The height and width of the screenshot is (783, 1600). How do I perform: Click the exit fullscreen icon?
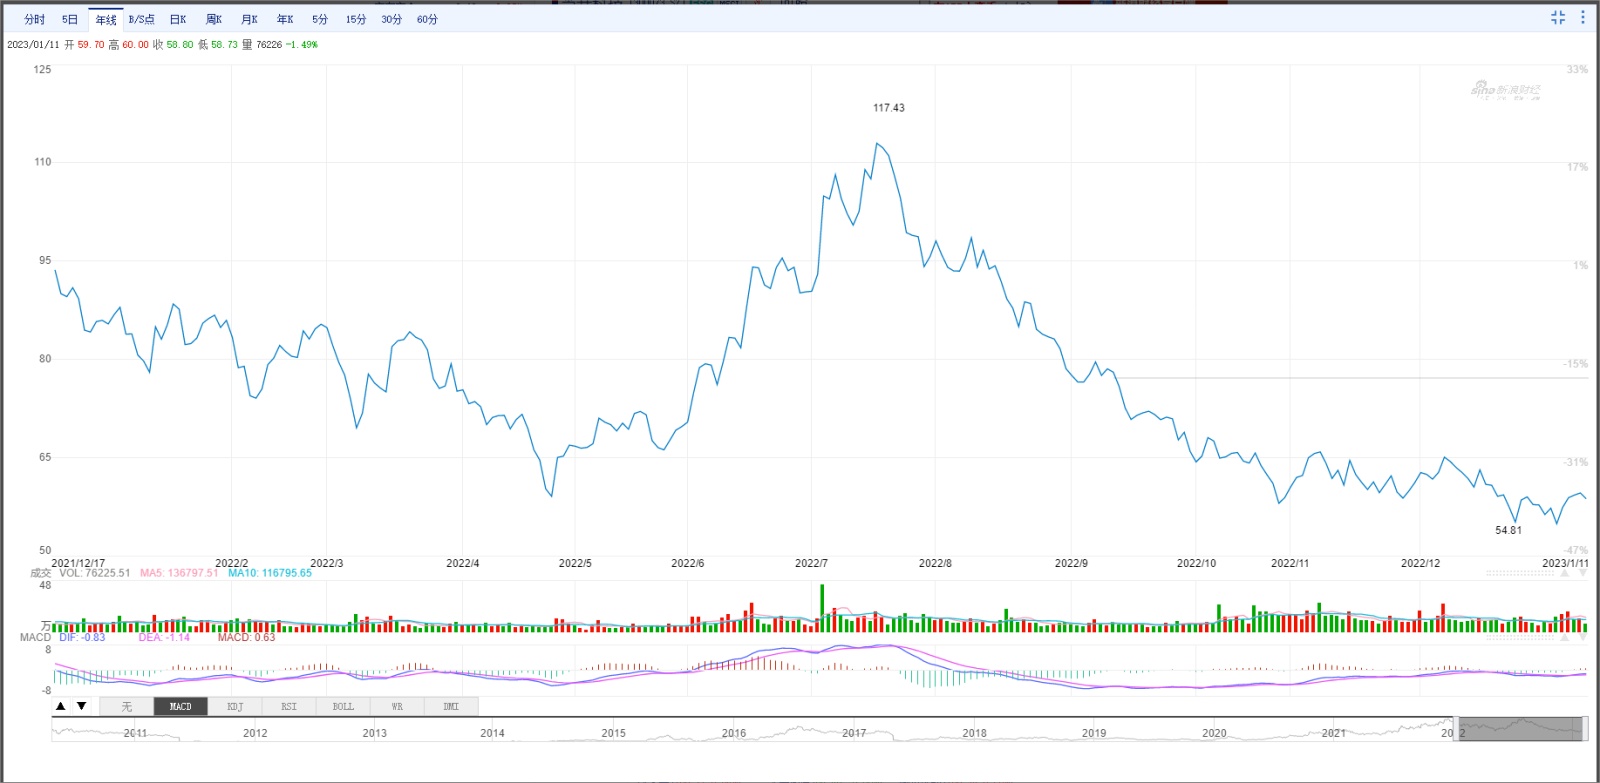1557,18
